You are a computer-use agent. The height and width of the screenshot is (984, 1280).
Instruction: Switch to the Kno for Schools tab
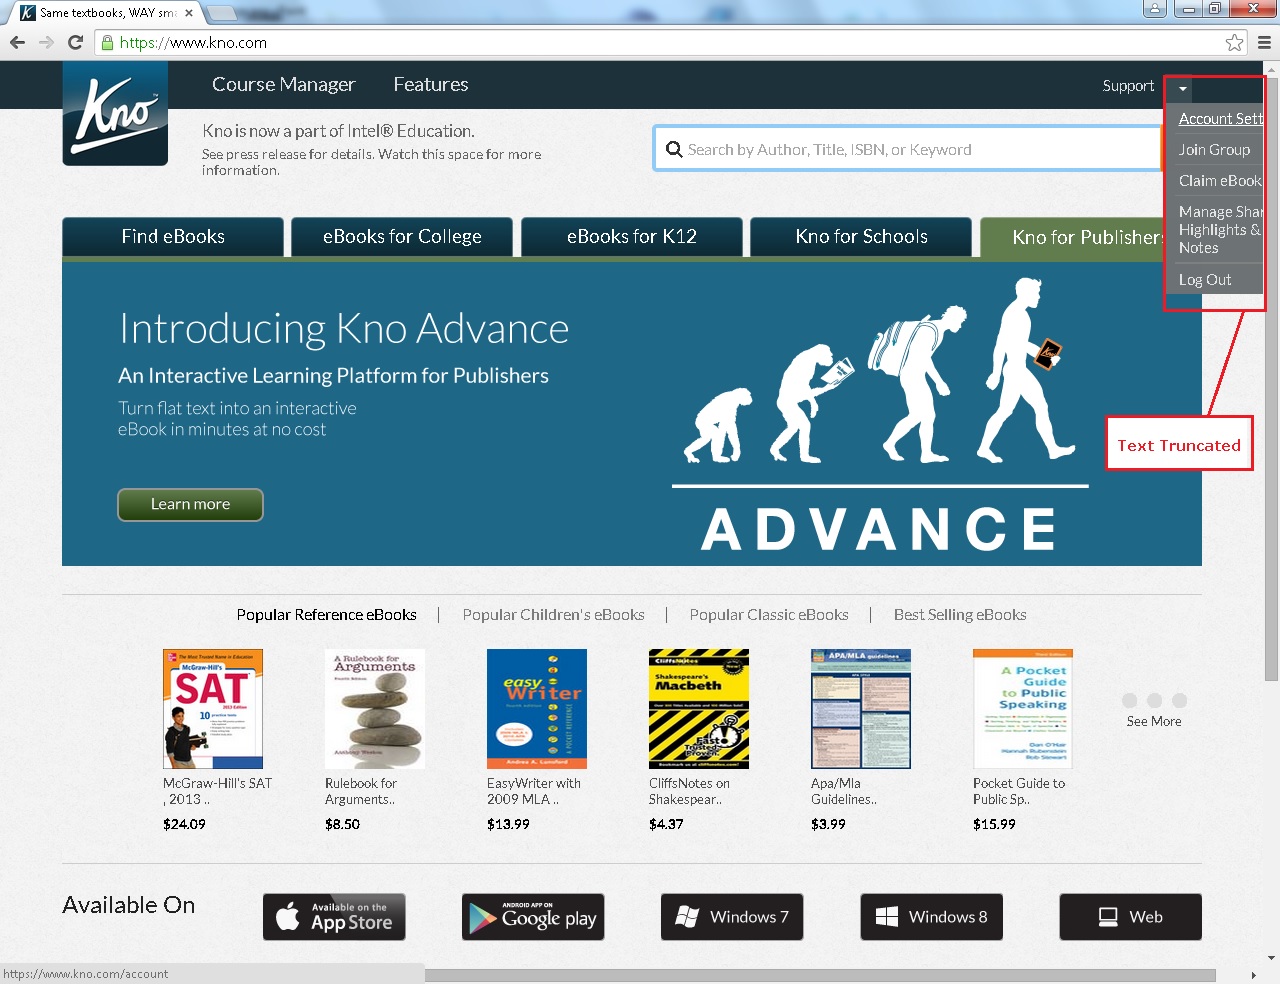coord(861,237)
